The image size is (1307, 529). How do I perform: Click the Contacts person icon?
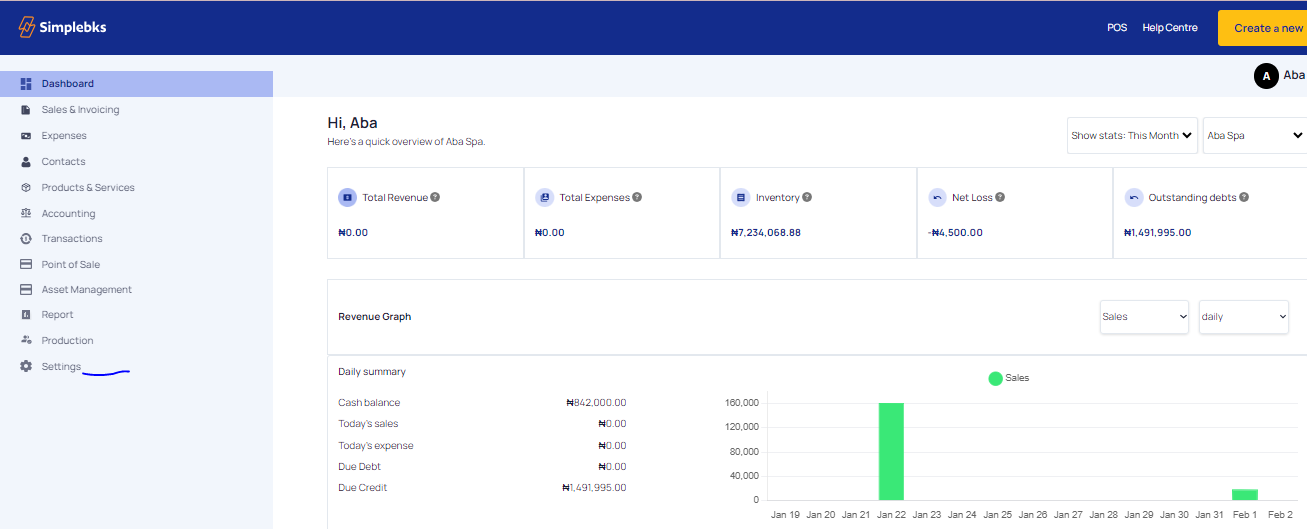26,162
